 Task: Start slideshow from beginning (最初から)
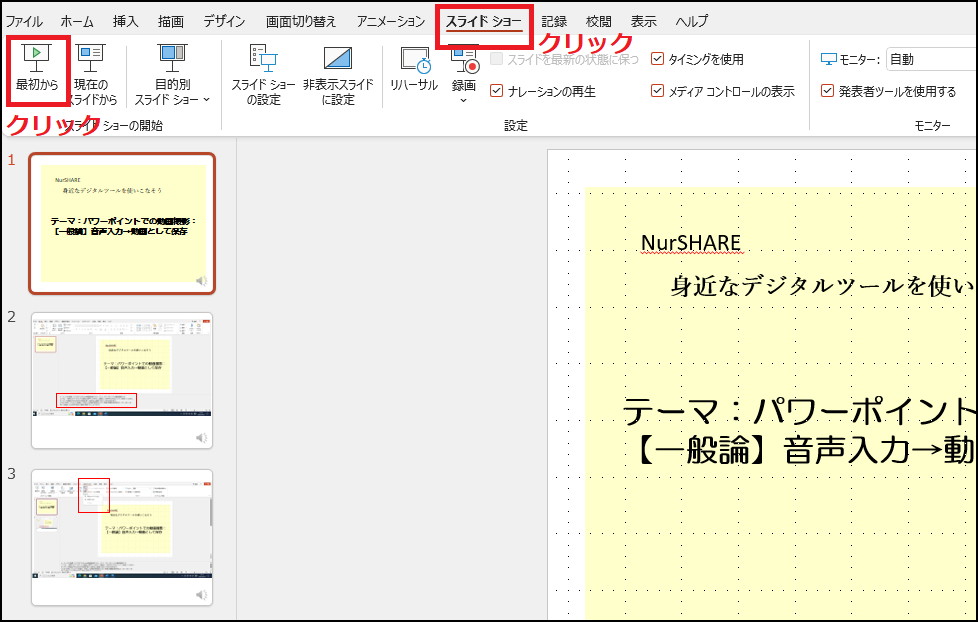(36, 69)
